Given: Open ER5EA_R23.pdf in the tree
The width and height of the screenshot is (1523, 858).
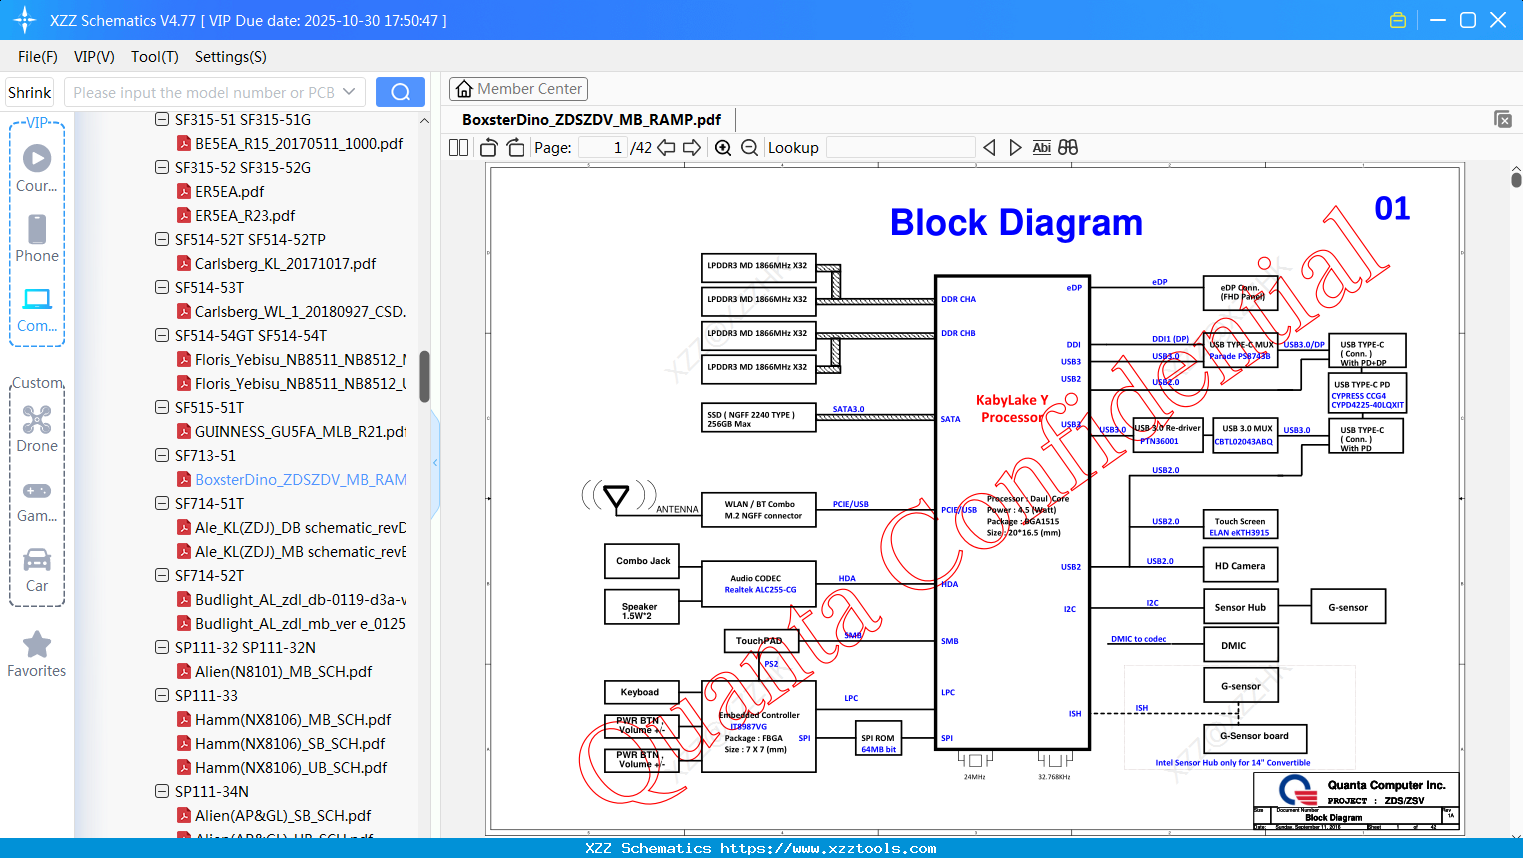Looking at the screenshot, I should click(245, 215).
